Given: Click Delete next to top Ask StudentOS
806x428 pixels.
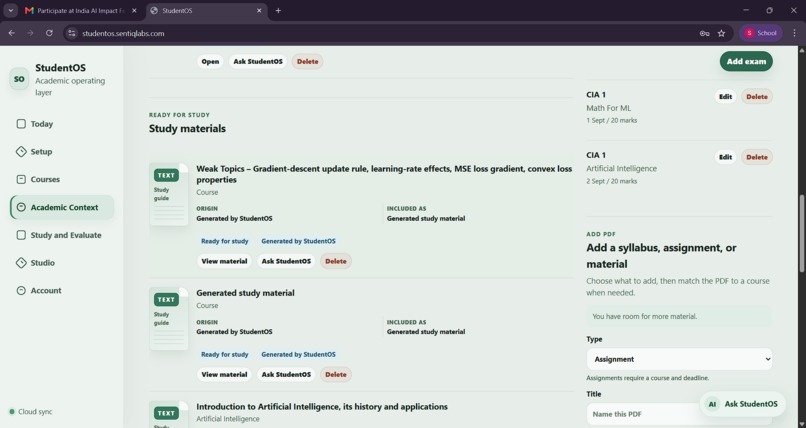Looking at the screenshot, I should tap(307, 61).
